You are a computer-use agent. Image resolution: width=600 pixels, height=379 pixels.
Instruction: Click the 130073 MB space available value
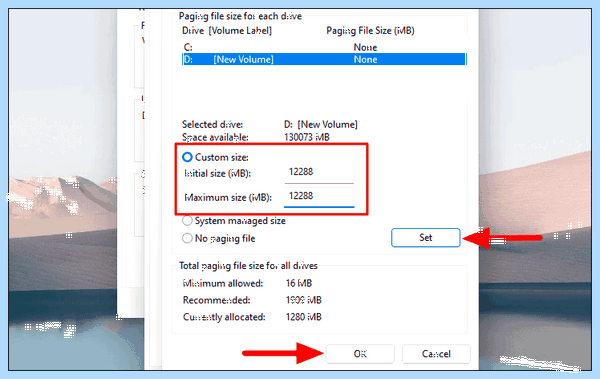click(x=307, y=137)
